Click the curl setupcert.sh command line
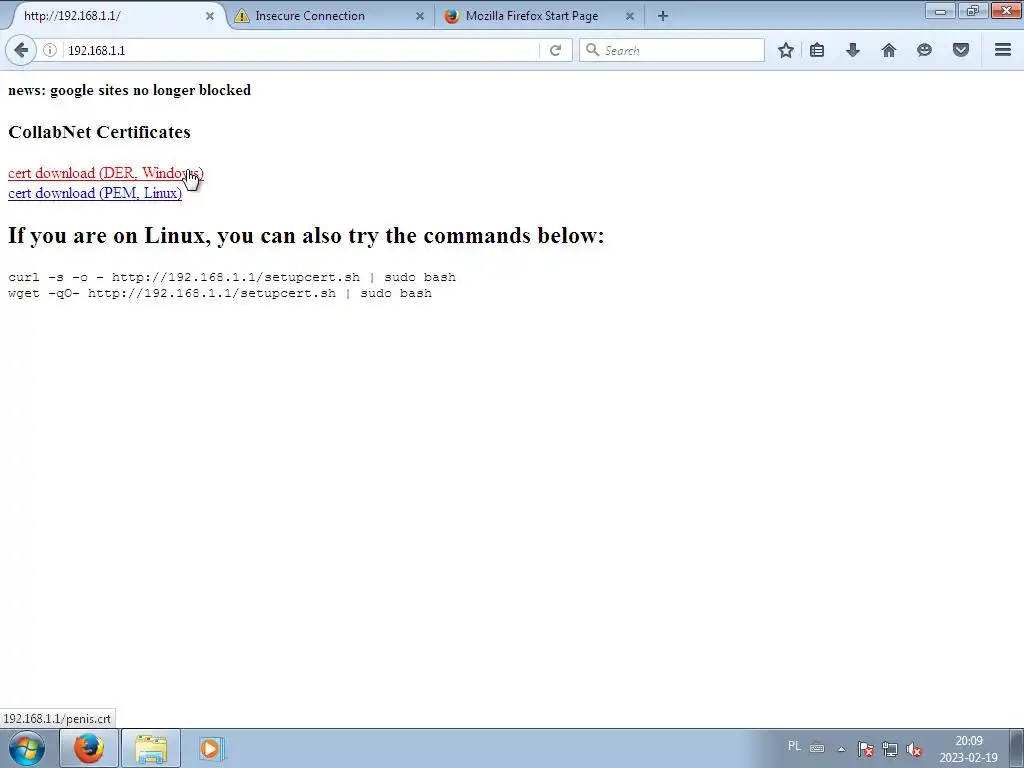Viewport: 1024px width, 768px height. click(232, 277)
